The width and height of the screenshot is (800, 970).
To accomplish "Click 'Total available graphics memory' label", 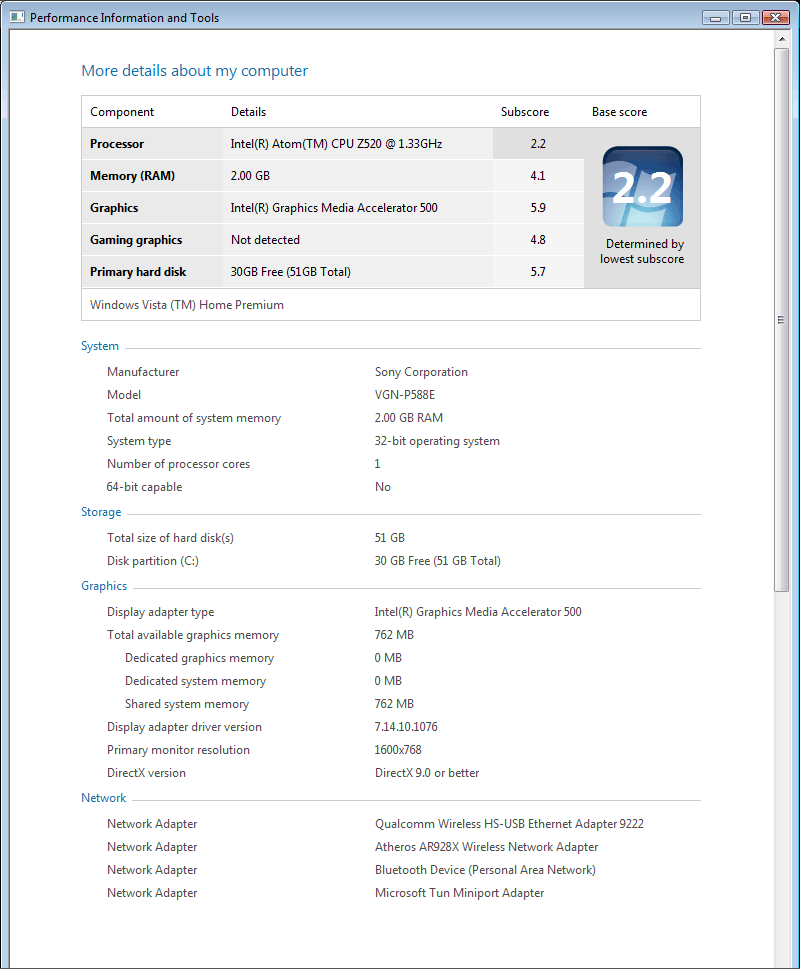I will tap(192, 635).
